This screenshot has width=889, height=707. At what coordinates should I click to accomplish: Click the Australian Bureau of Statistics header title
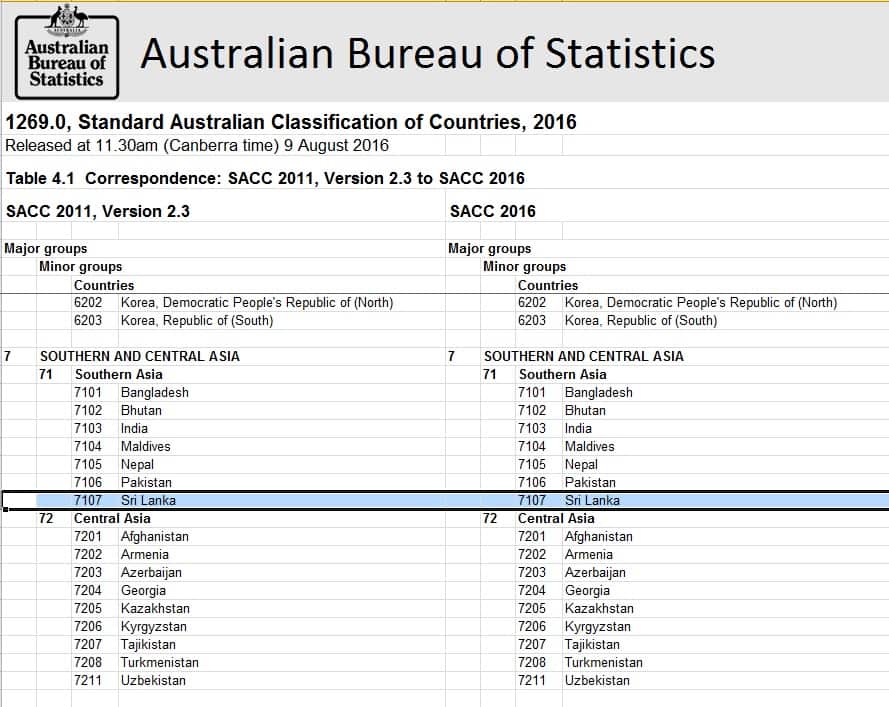pyautogui.click(x=427, y=54)
